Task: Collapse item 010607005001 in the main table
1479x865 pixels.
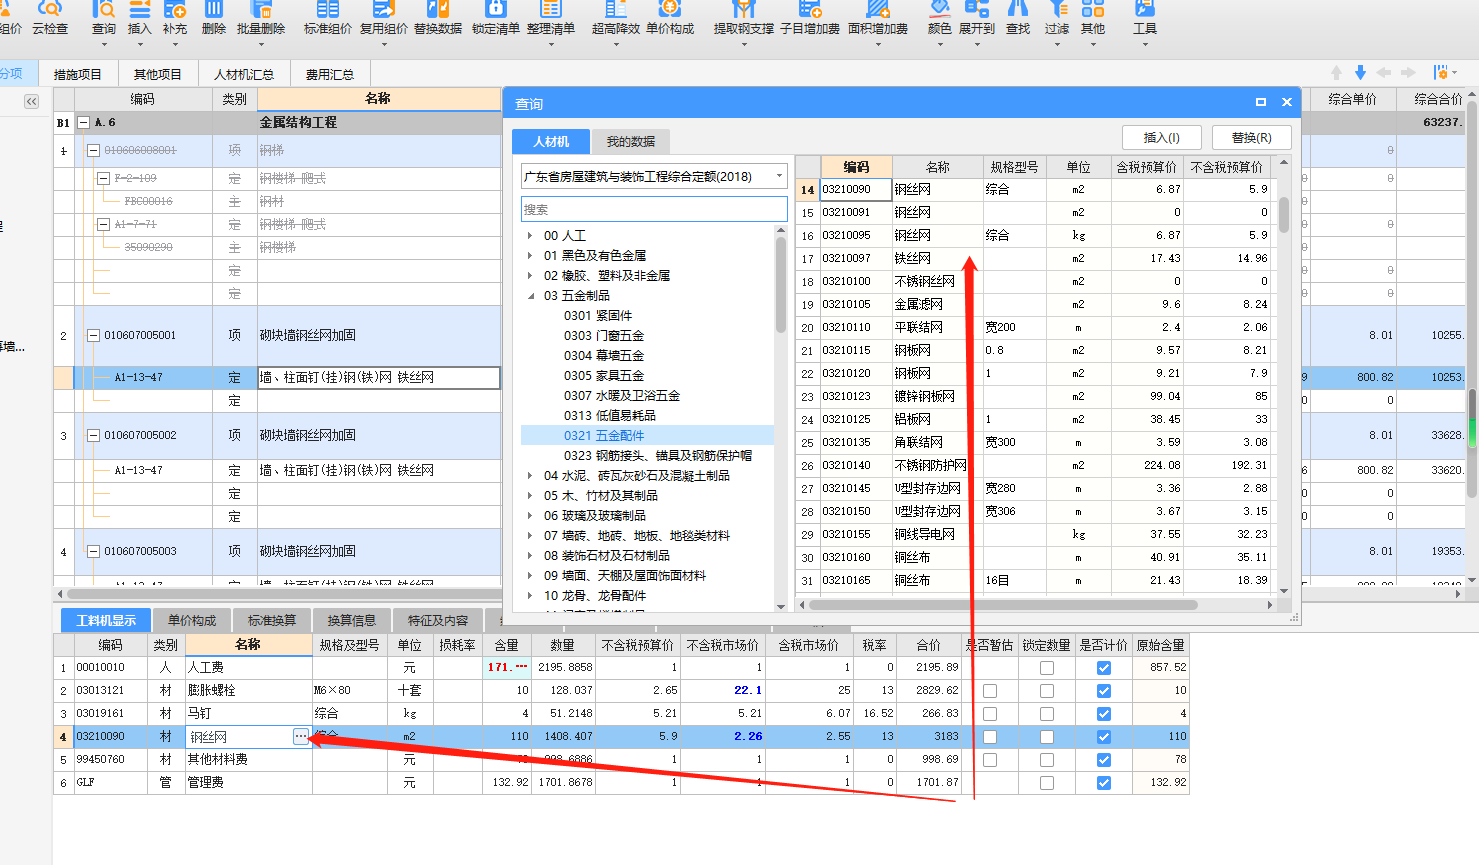Action: [x=93, y=335]
